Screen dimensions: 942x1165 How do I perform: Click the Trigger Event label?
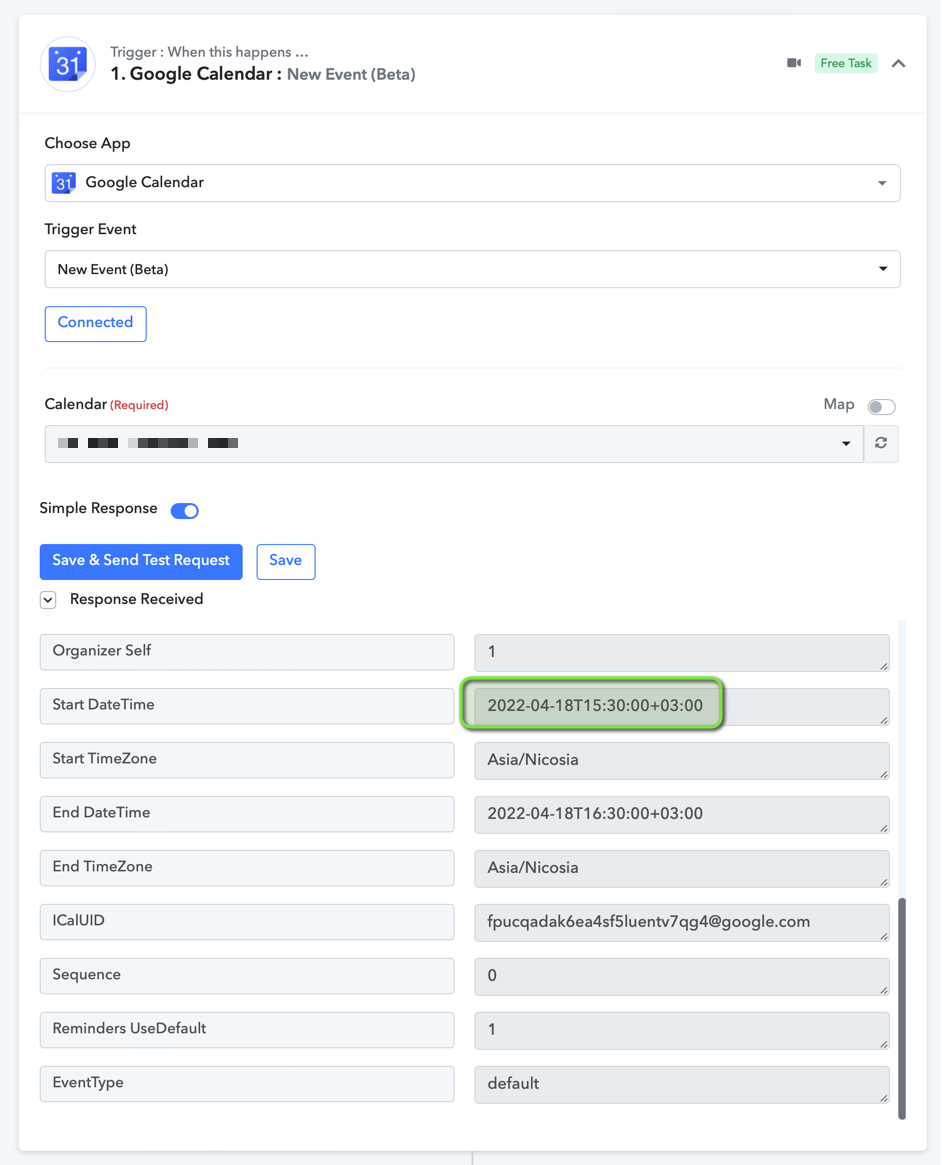[x=91, y=229]
